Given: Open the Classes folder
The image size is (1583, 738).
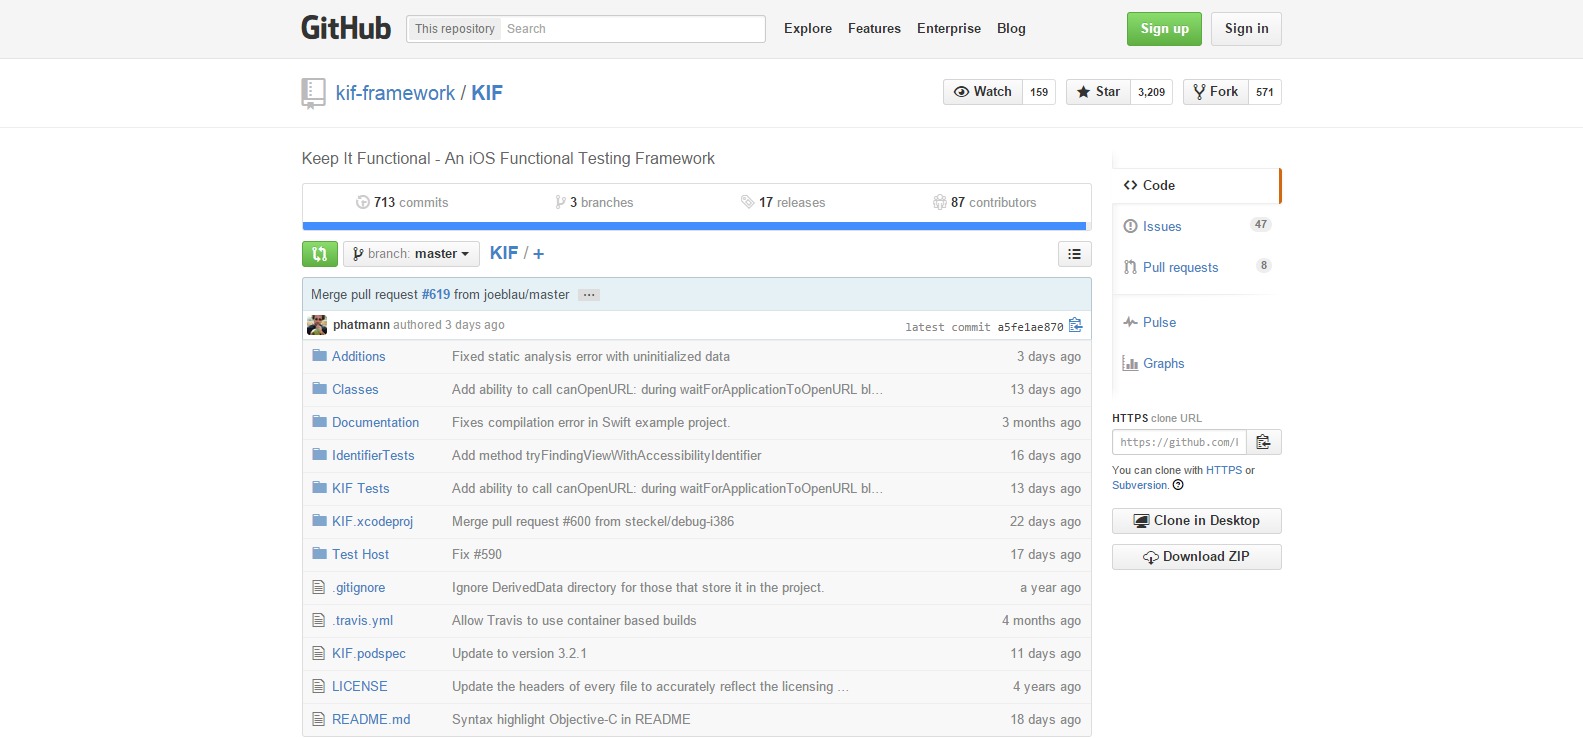Looking at the screenshot, I should (355, 389).
